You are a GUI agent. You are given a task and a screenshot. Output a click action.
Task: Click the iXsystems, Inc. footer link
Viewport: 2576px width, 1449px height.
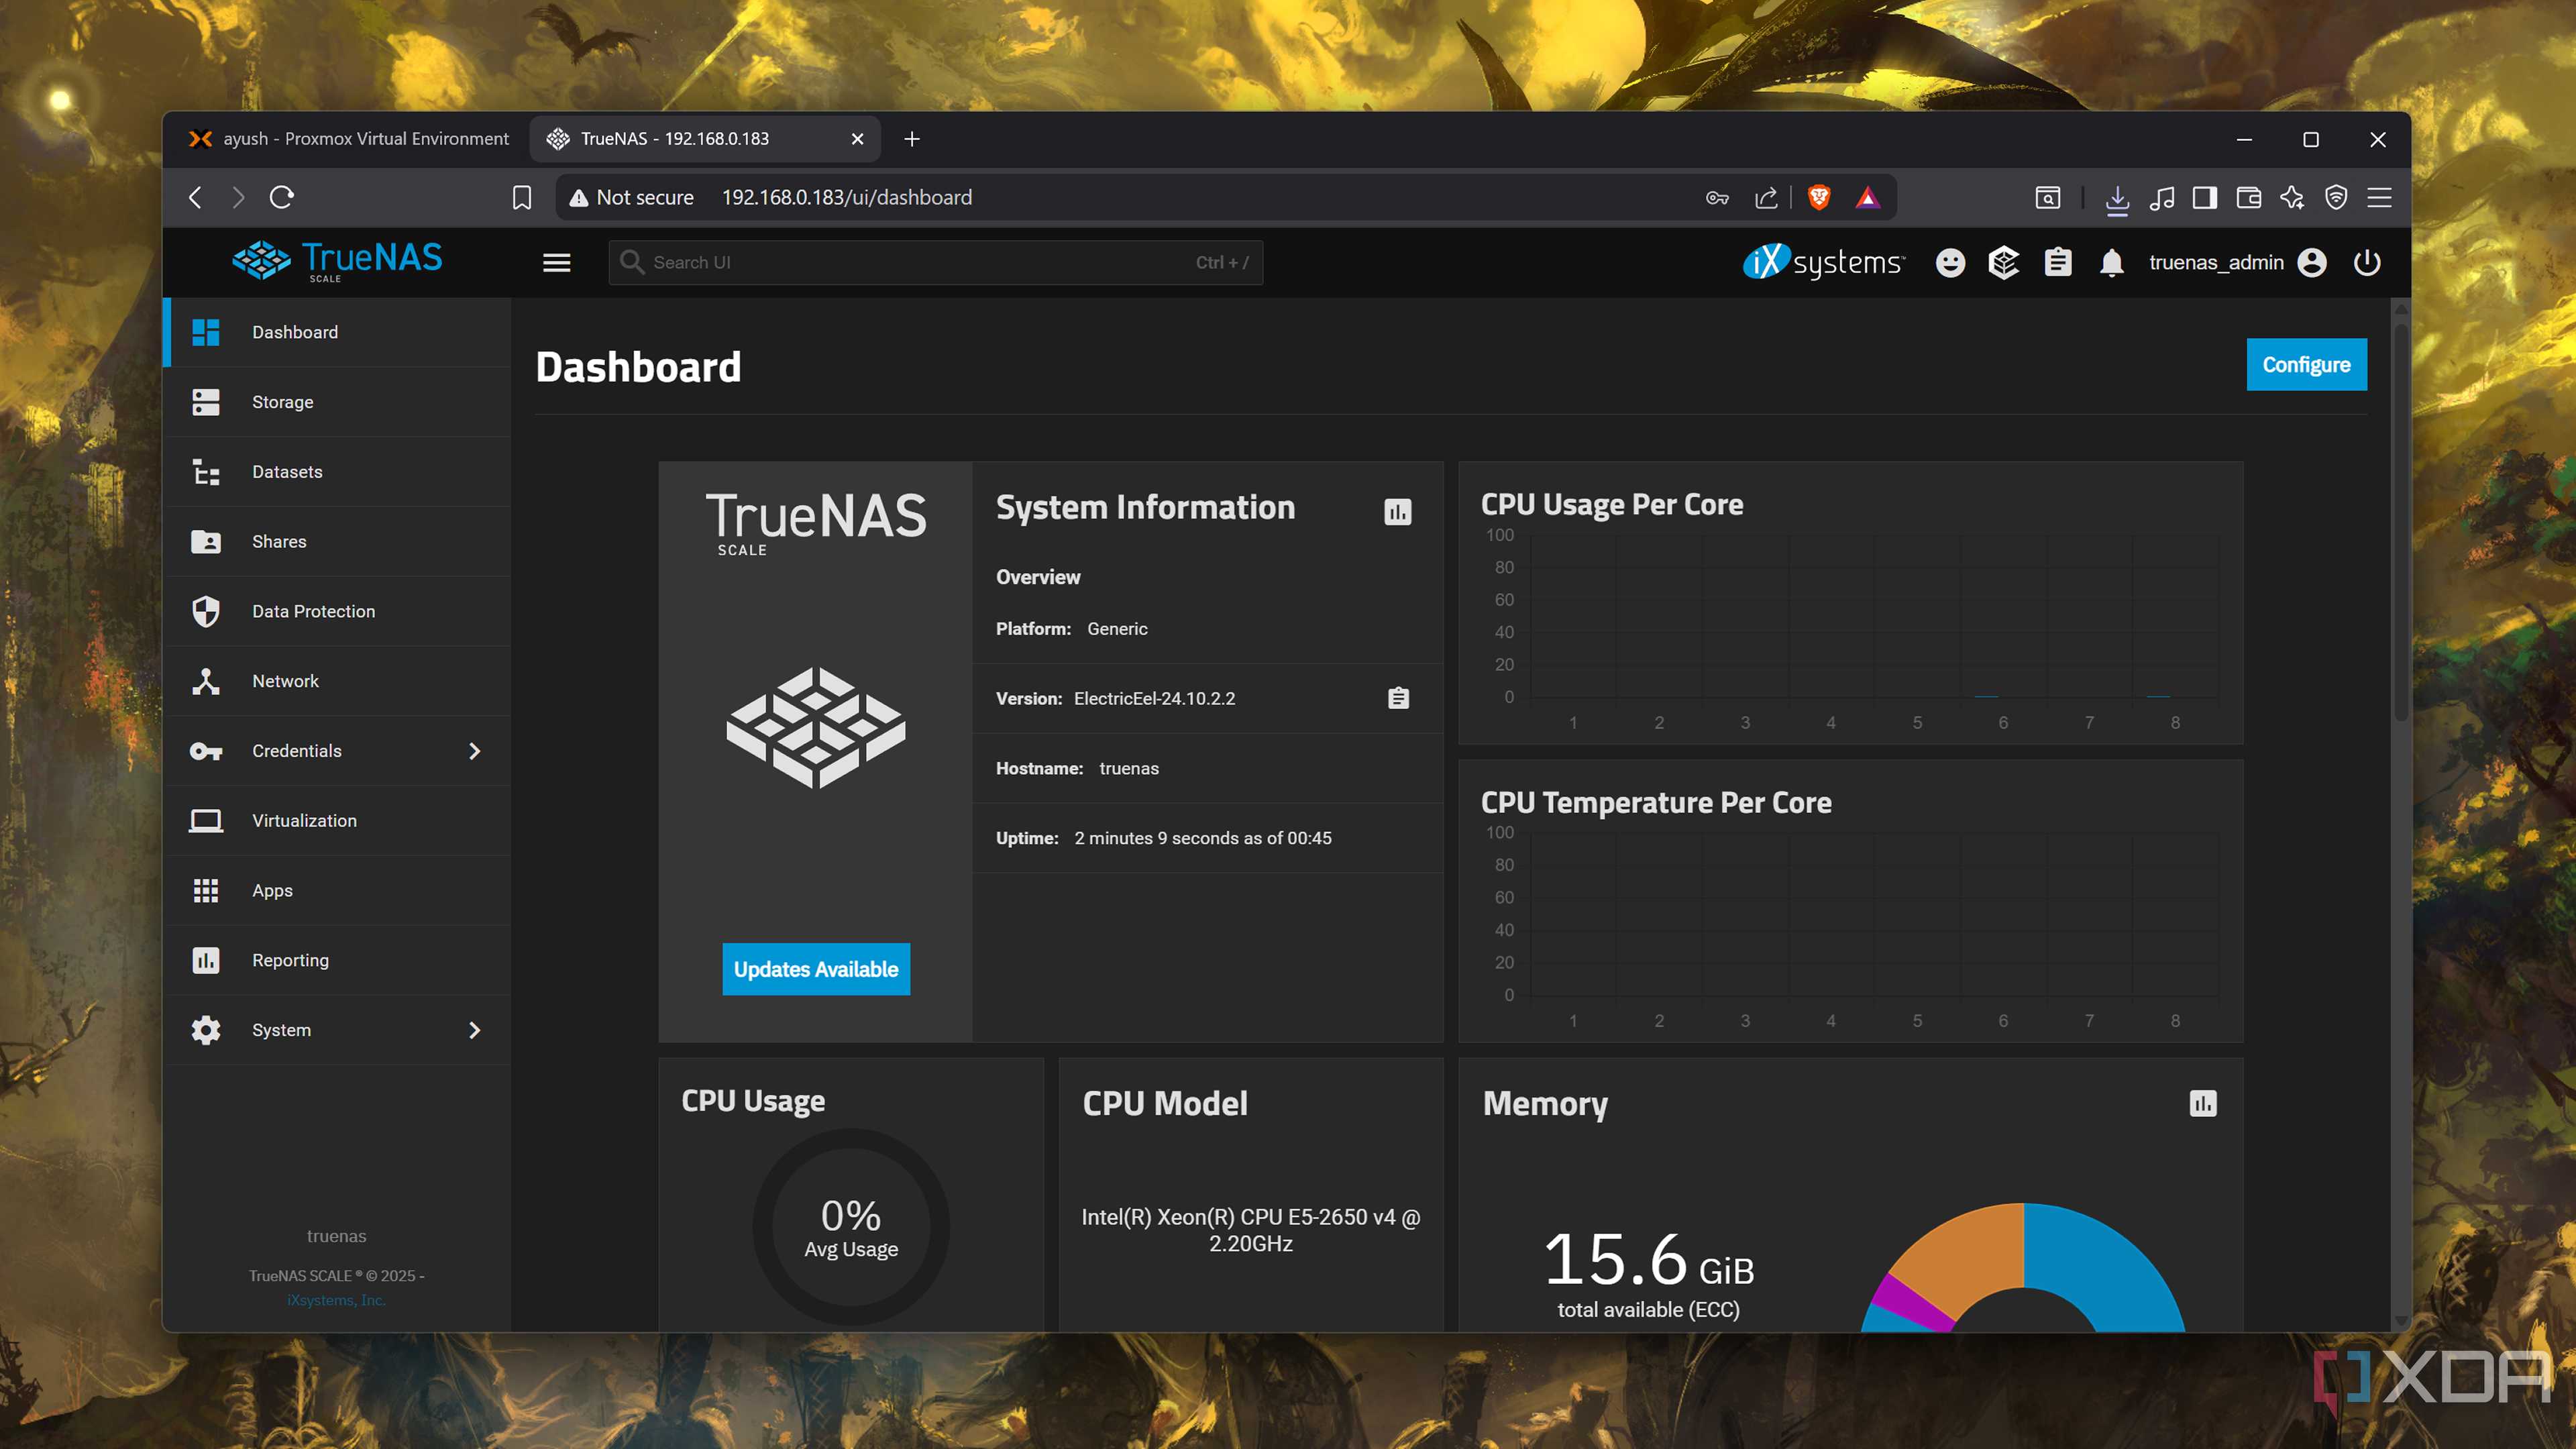(x=336, y=1300)
